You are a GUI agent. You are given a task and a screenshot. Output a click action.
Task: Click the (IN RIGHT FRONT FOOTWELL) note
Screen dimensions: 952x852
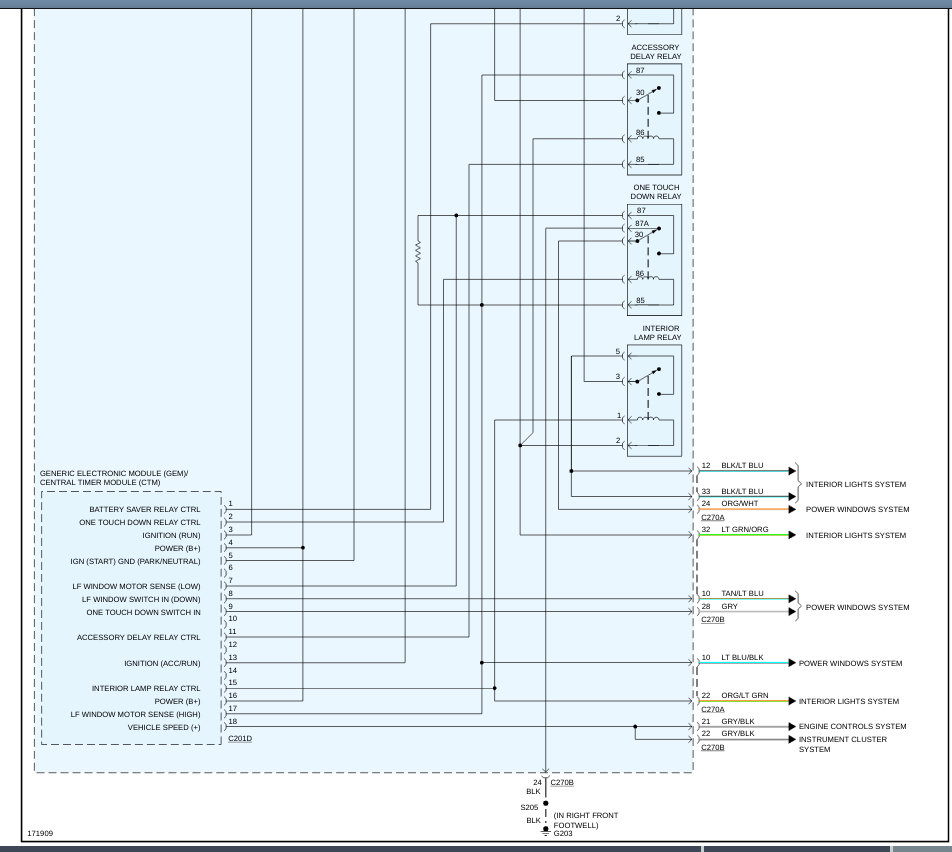coord(585,820)
